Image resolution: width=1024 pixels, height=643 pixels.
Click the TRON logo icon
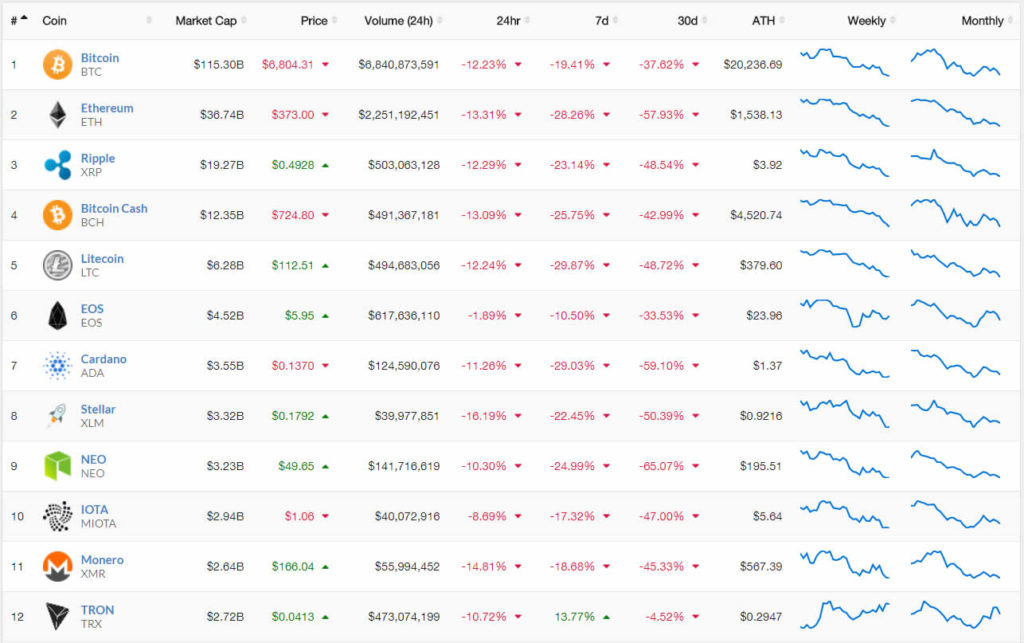pyautogui.click(x=57, y=617)
